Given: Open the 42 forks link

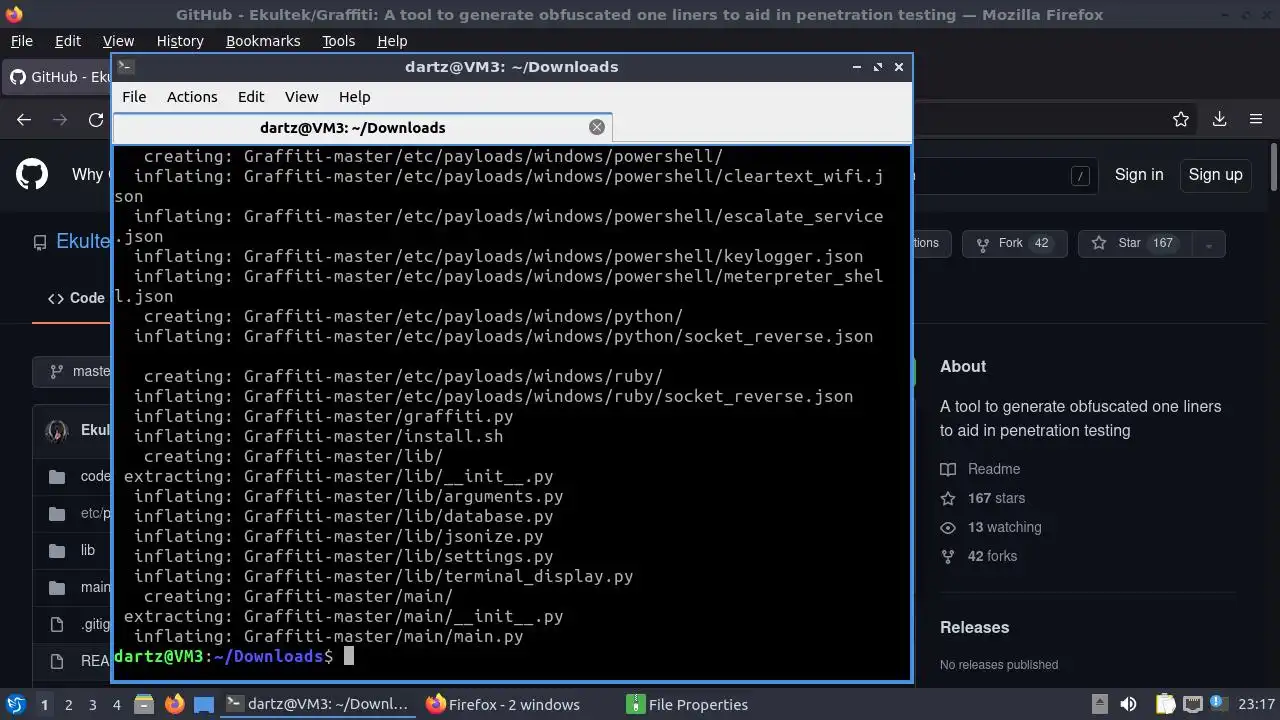Looking at the screenshot, I should 978,556.
